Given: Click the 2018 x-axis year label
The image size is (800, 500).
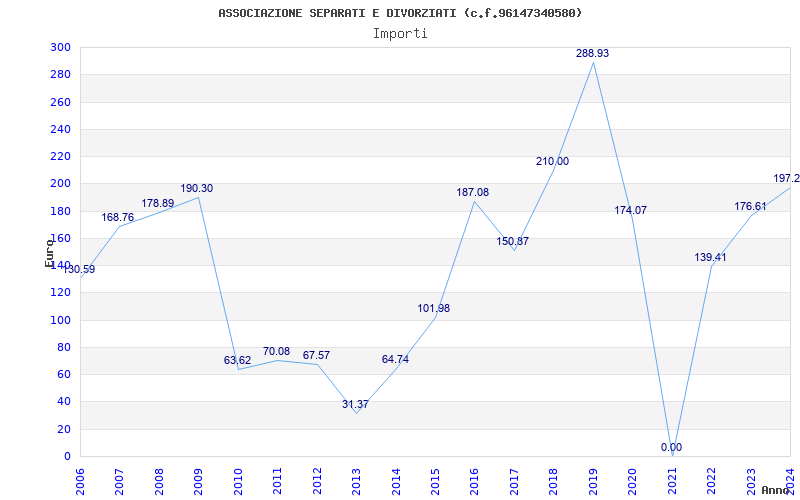Looking at the screenshot, I should [554, 481].
